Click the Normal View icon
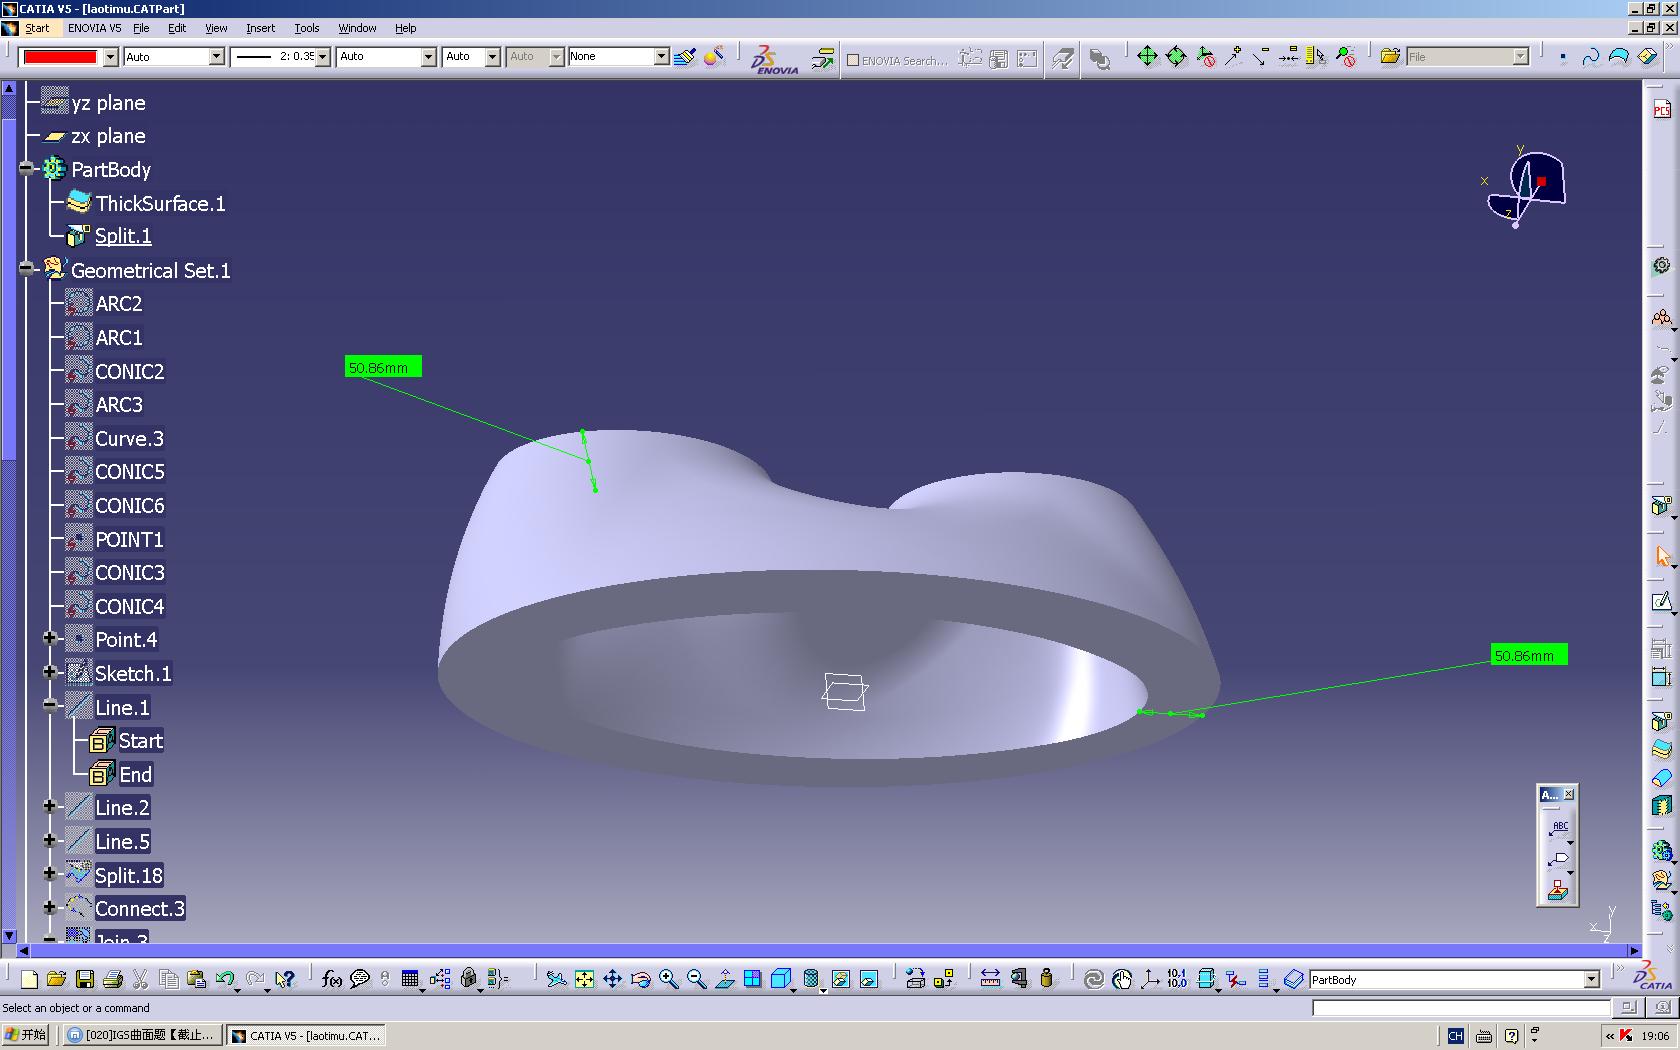 tap(724, 979)
